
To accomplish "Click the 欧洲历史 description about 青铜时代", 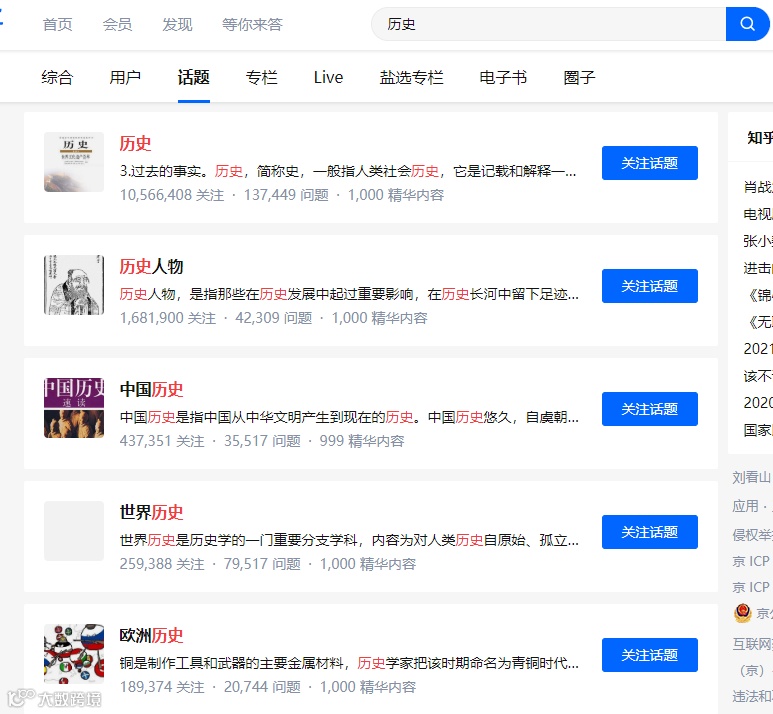I will [349, 663].
